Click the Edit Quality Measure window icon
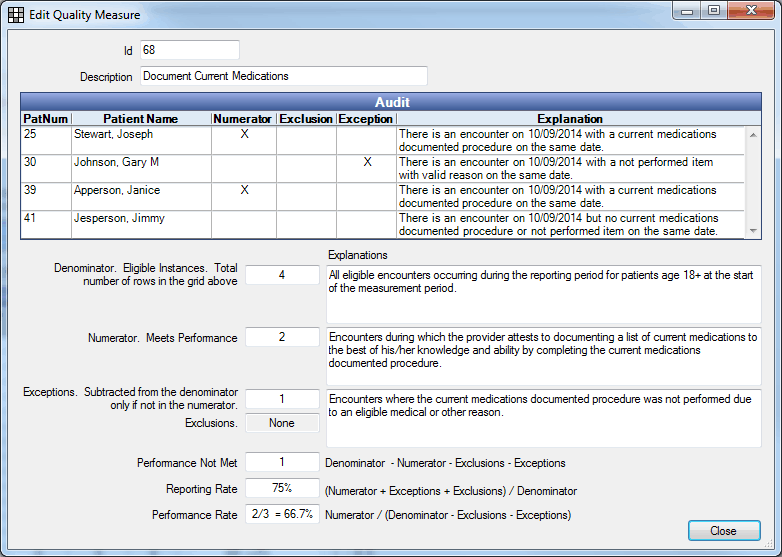 pos(16,15)
